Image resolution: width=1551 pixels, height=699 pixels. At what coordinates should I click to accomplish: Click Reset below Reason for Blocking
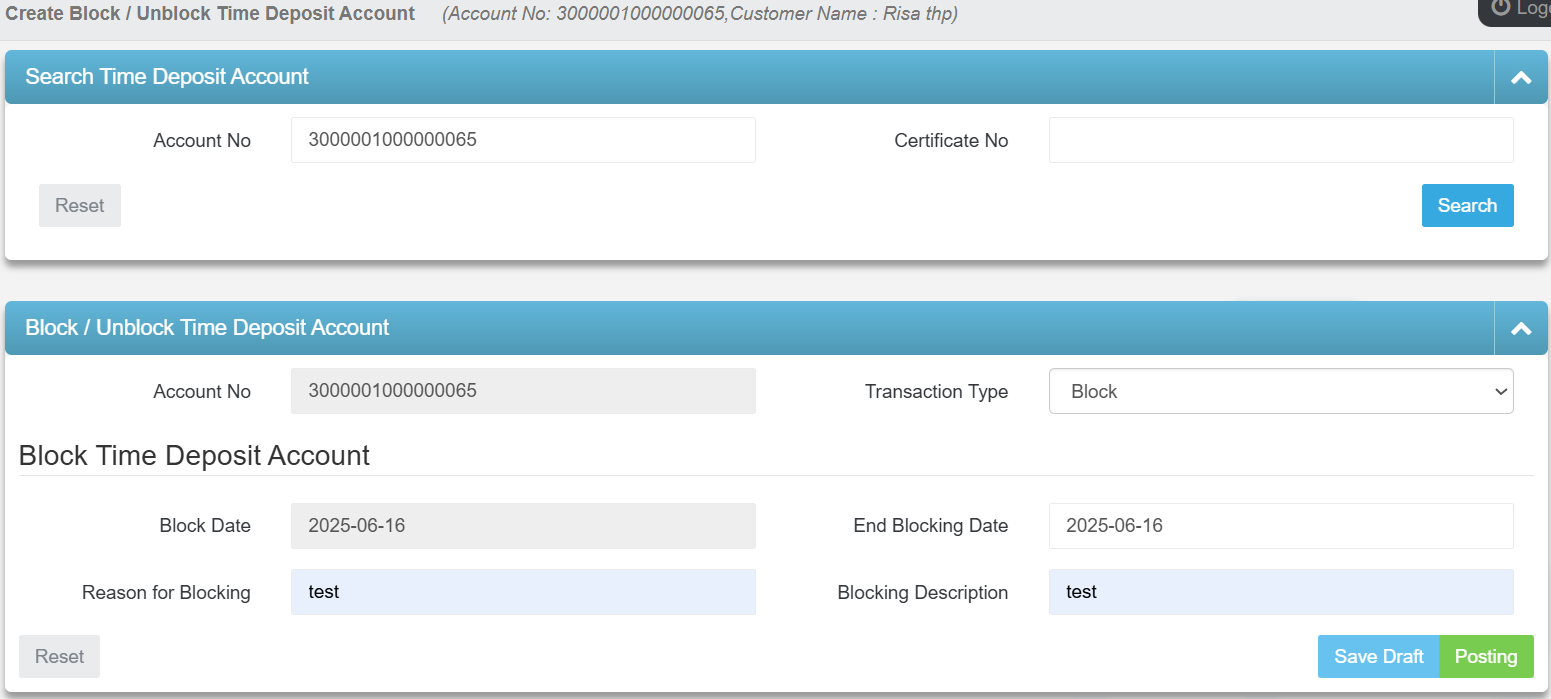59,656
